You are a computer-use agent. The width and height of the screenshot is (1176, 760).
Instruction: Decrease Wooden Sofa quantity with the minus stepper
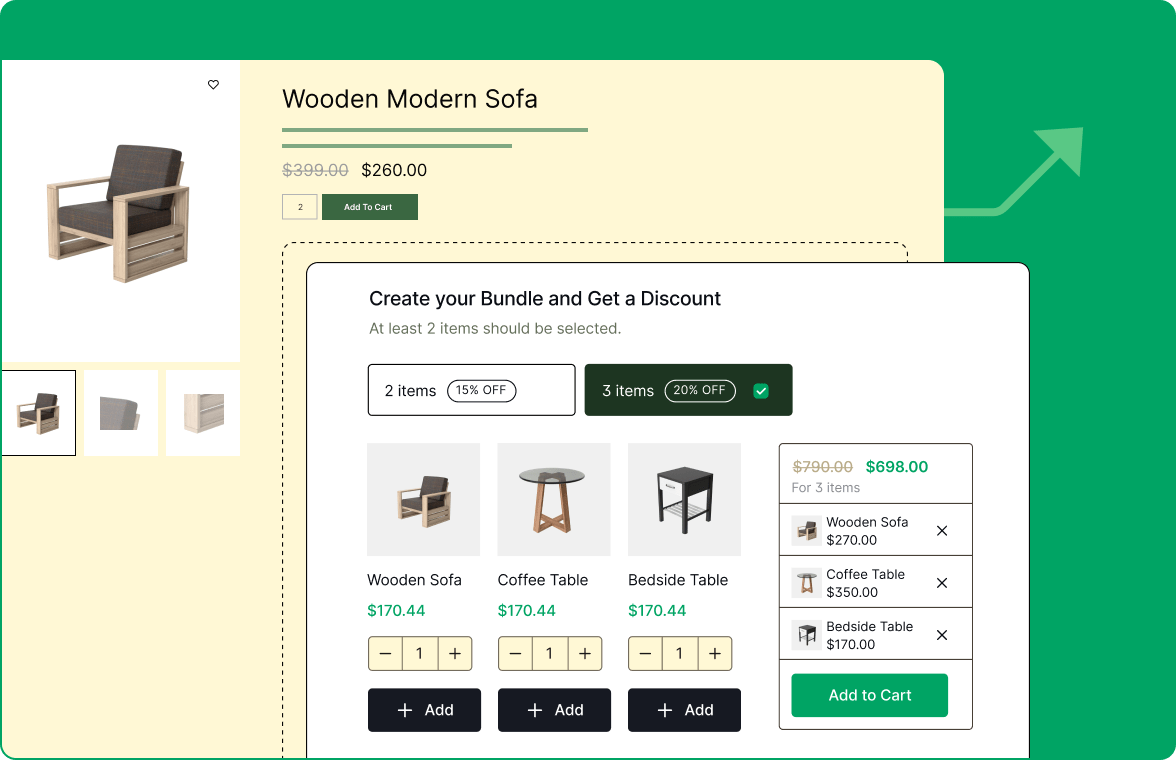click(385, 653)
